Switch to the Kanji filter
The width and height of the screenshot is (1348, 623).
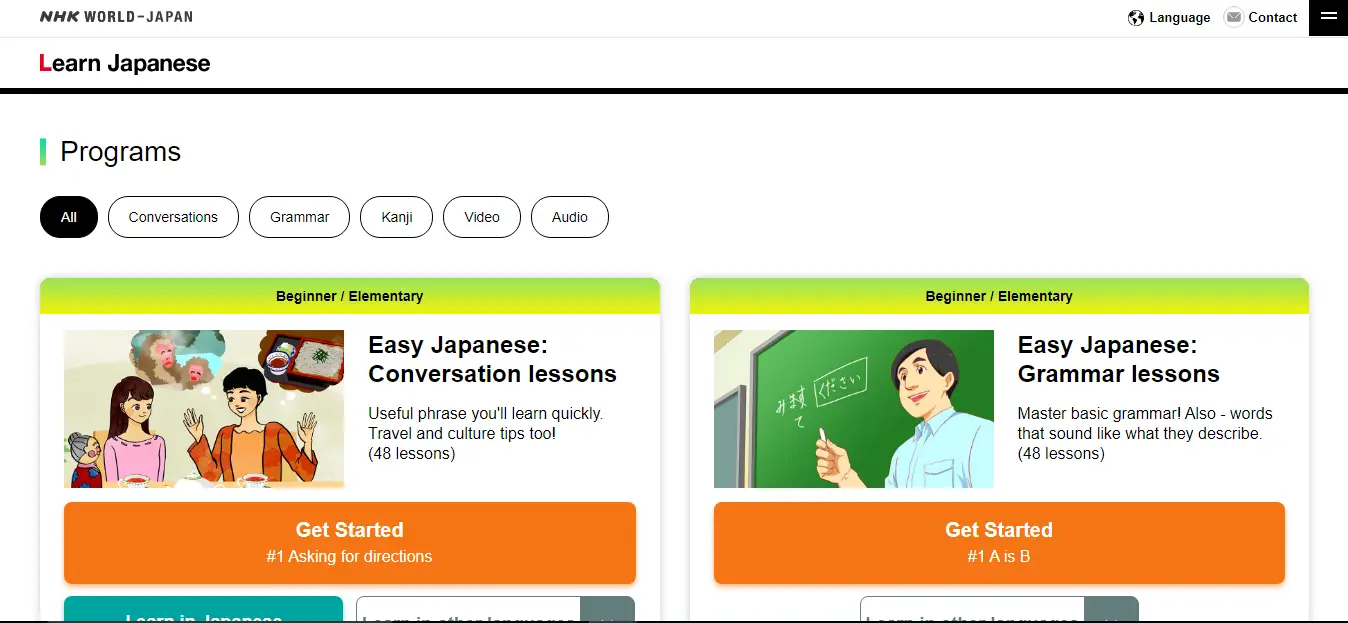(396, 217)
